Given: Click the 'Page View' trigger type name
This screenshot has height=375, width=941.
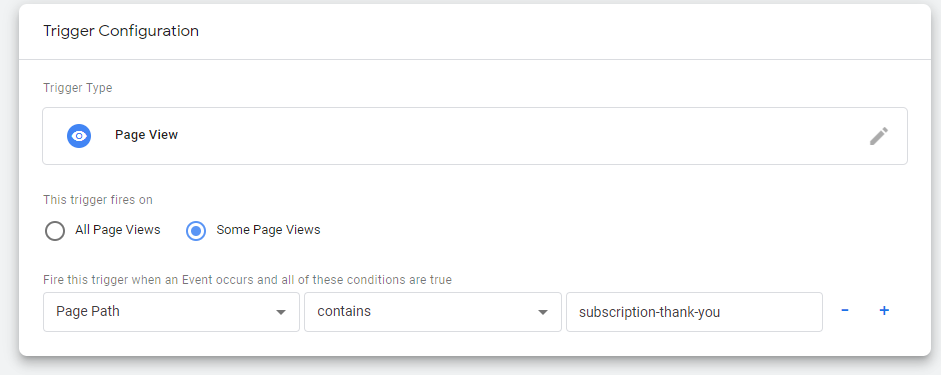Looking at the screenshot, I should pos(146,135).
